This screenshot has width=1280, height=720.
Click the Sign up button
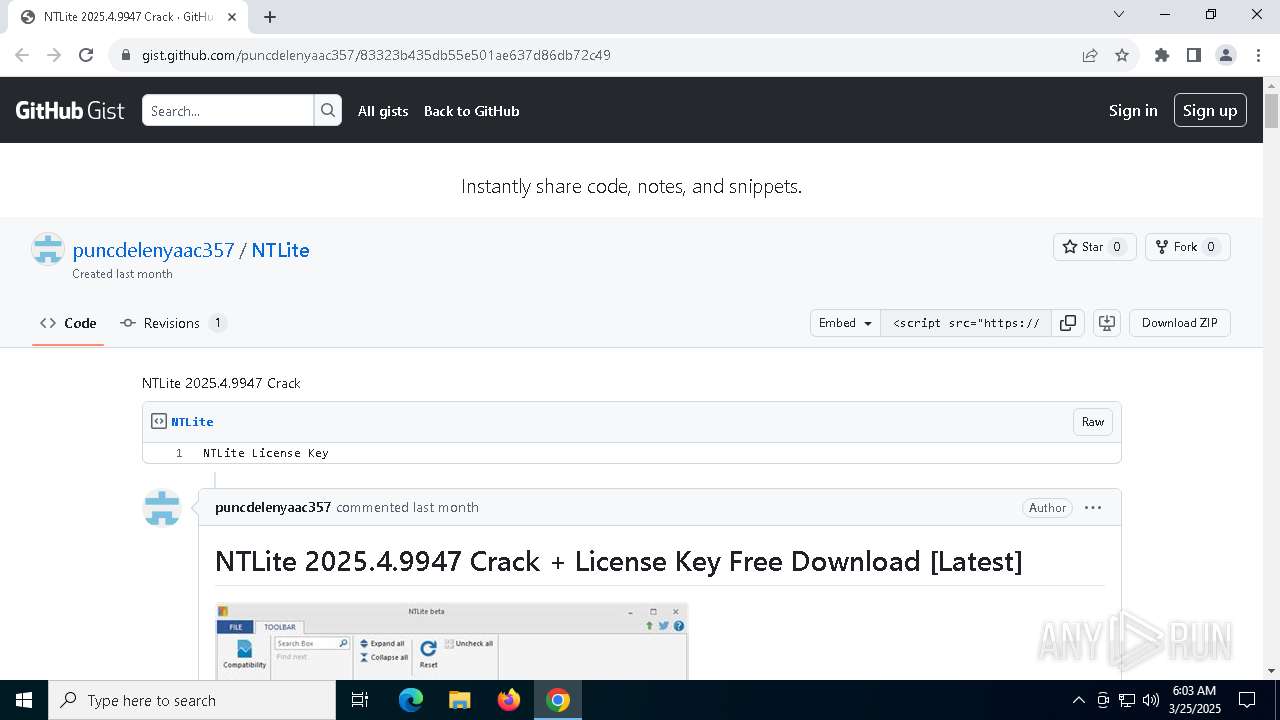click(x=1210, y=111)
